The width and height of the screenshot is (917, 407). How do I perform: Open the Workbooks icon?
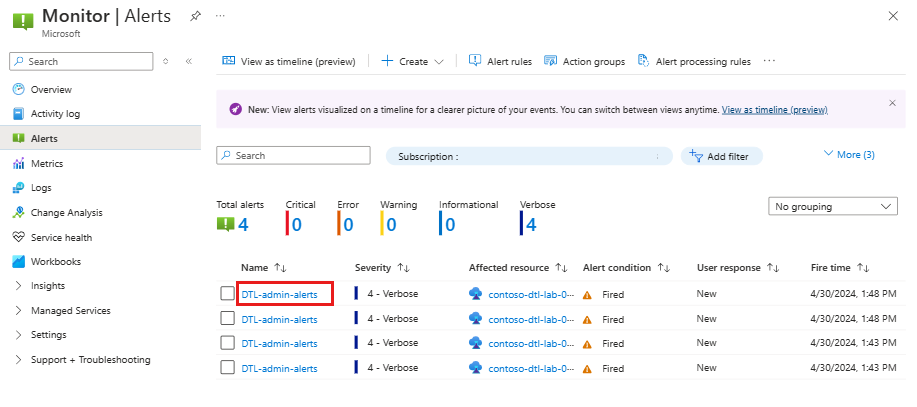[19, 261]
